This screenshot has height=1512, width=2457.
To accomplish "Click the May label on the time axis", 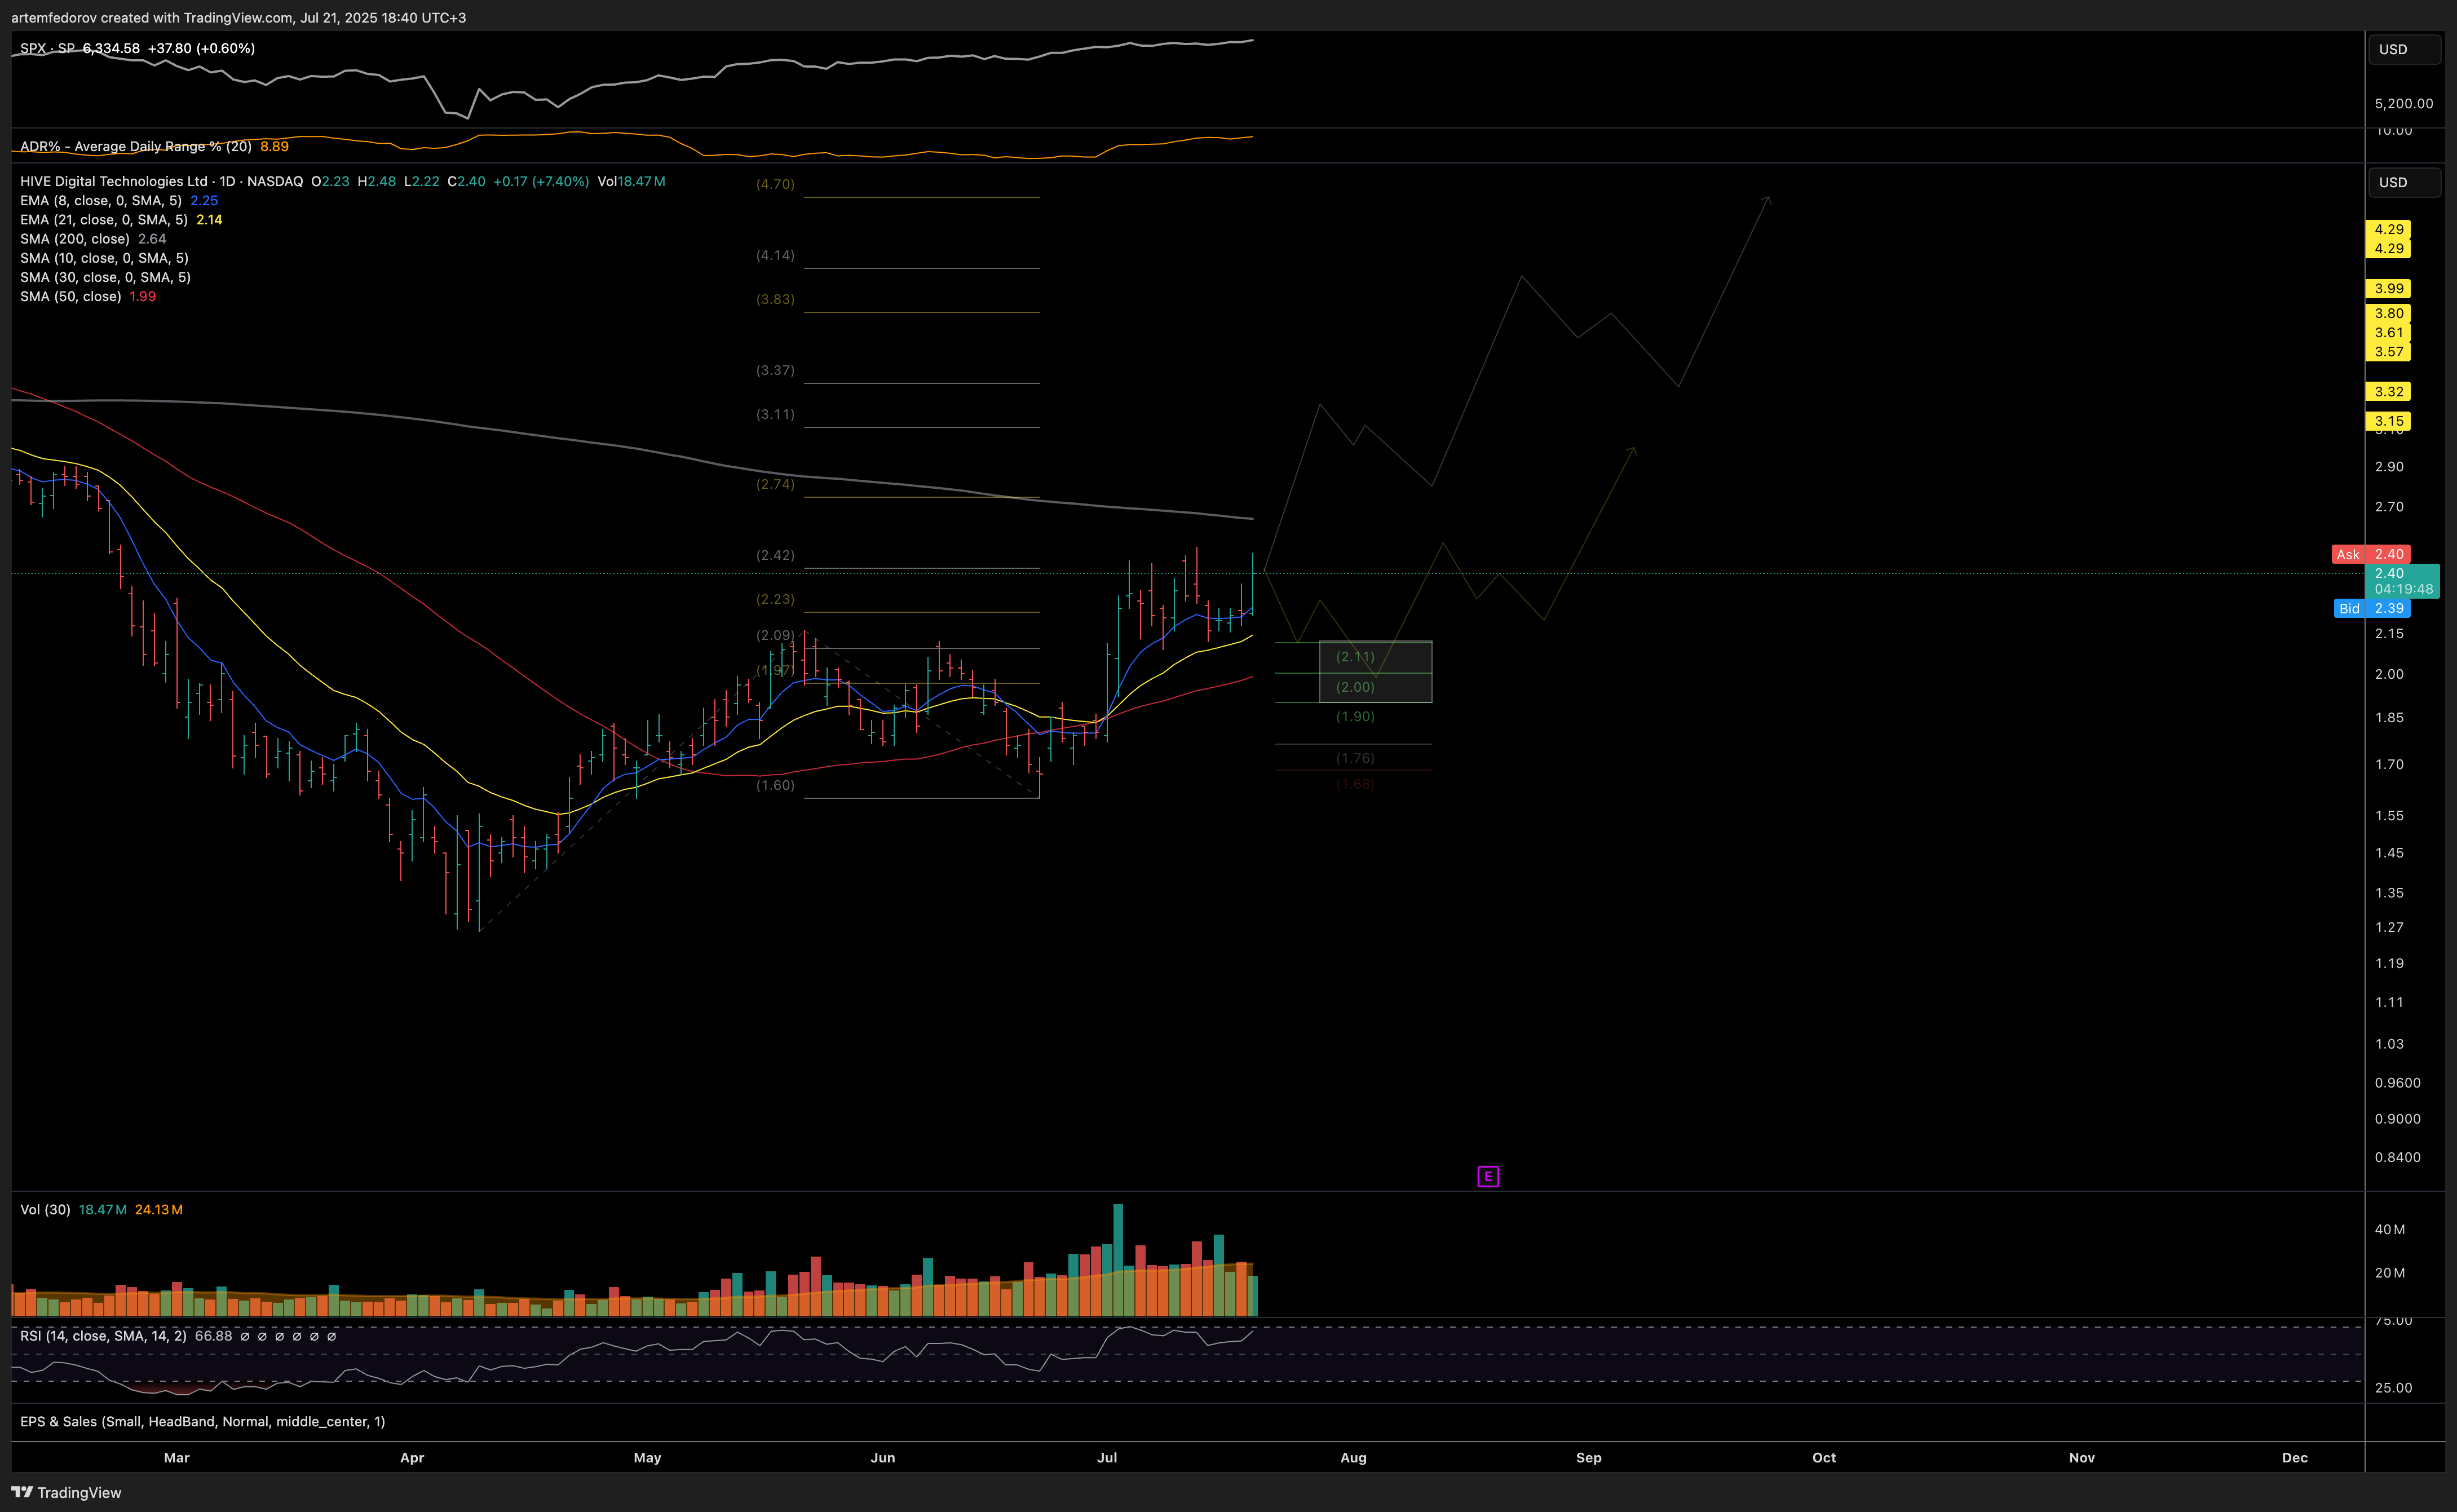I will point(647,1457).
